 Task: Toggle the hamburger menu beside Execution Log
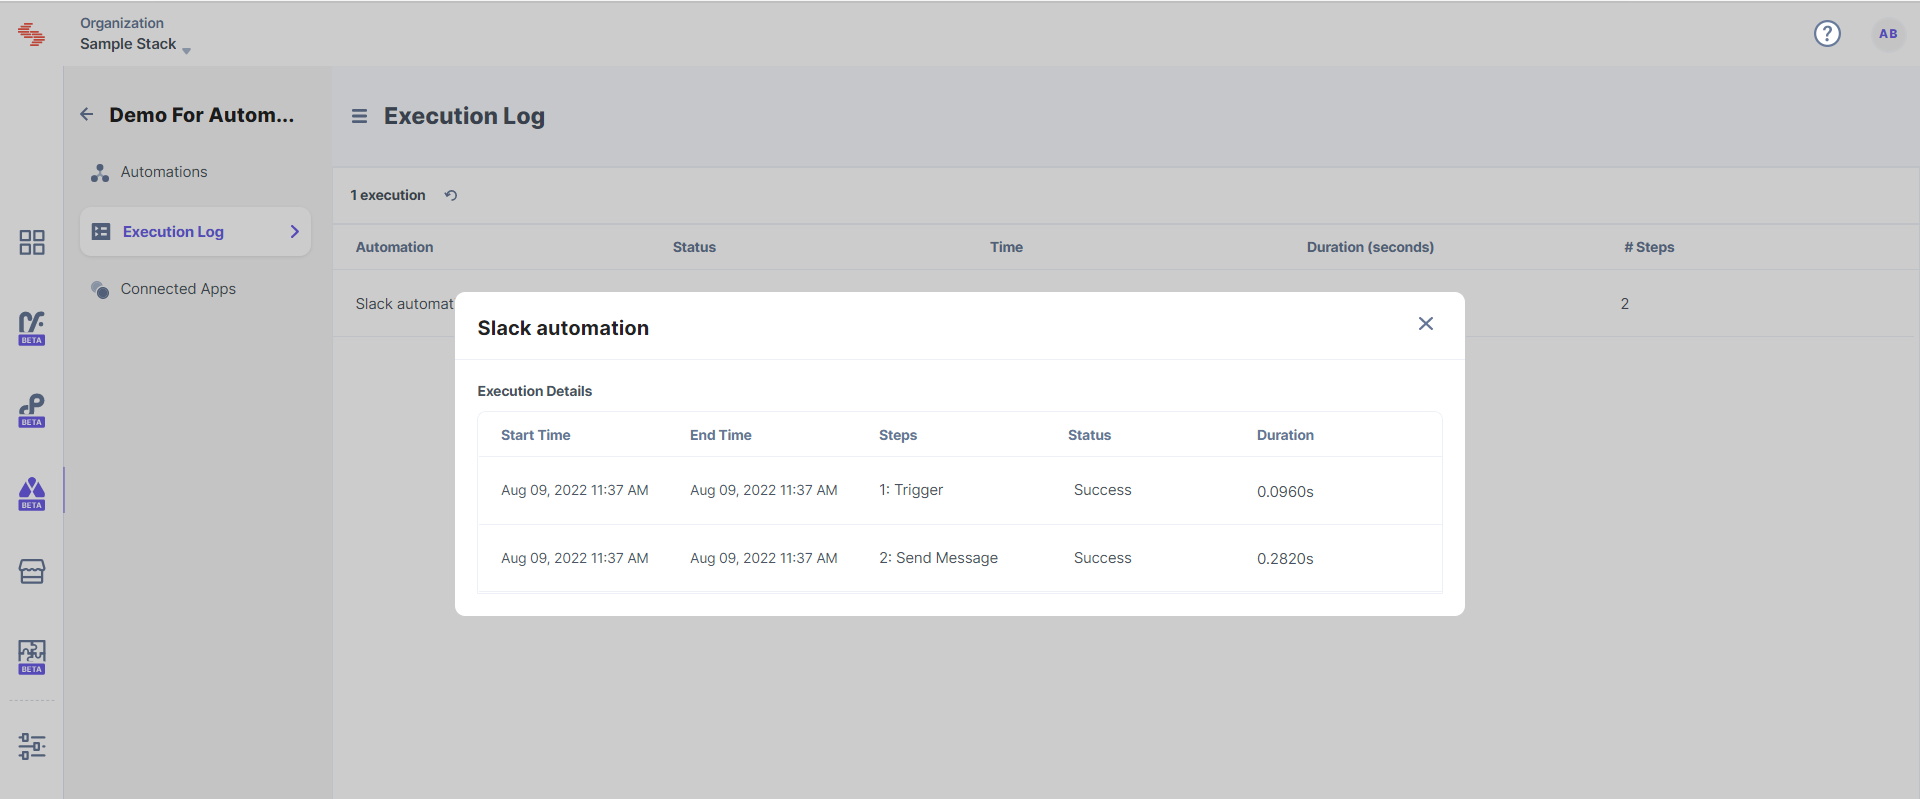click(x=359, y=116)
